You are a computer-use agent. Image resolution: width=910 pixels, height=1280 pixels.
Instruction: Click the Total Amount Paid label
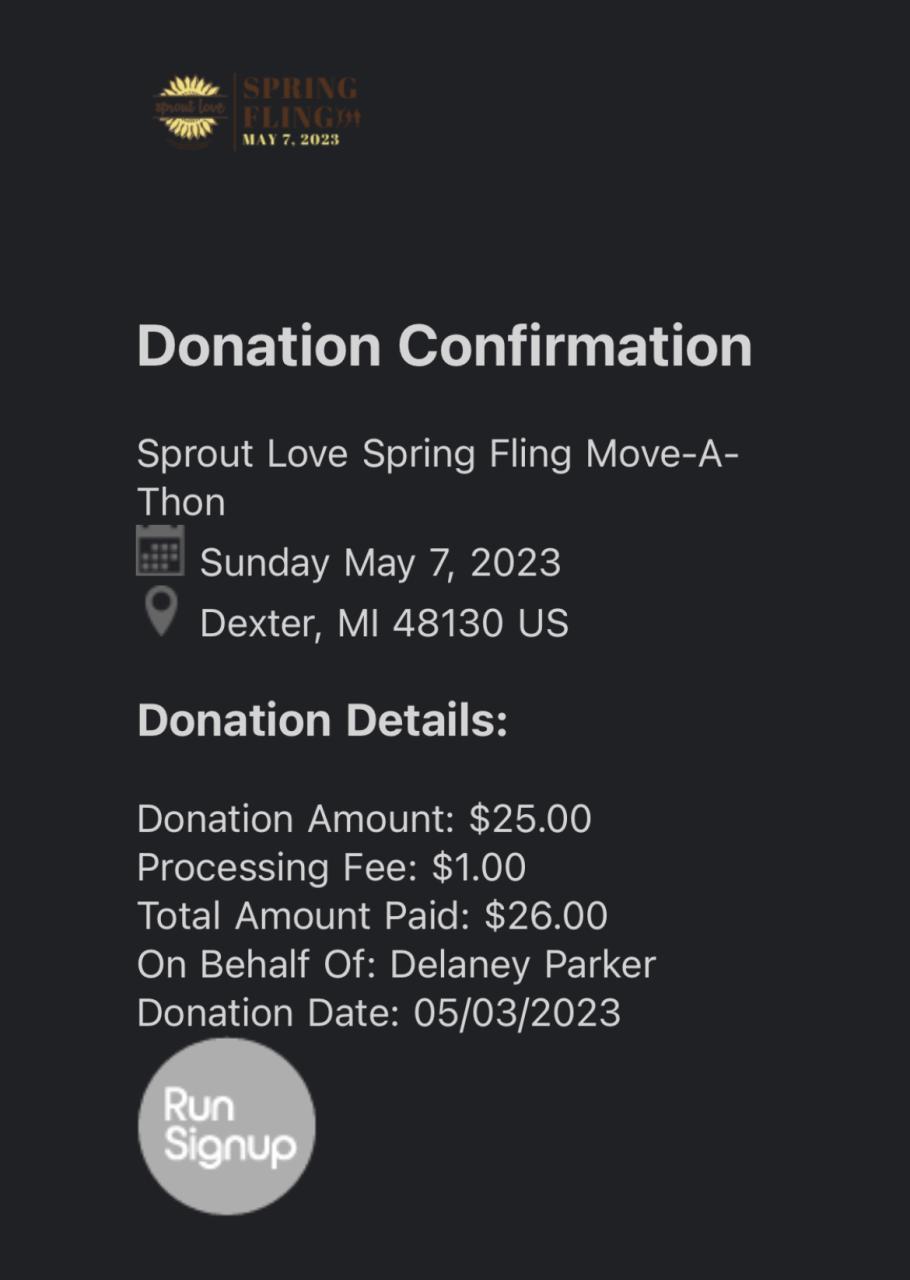305,916
